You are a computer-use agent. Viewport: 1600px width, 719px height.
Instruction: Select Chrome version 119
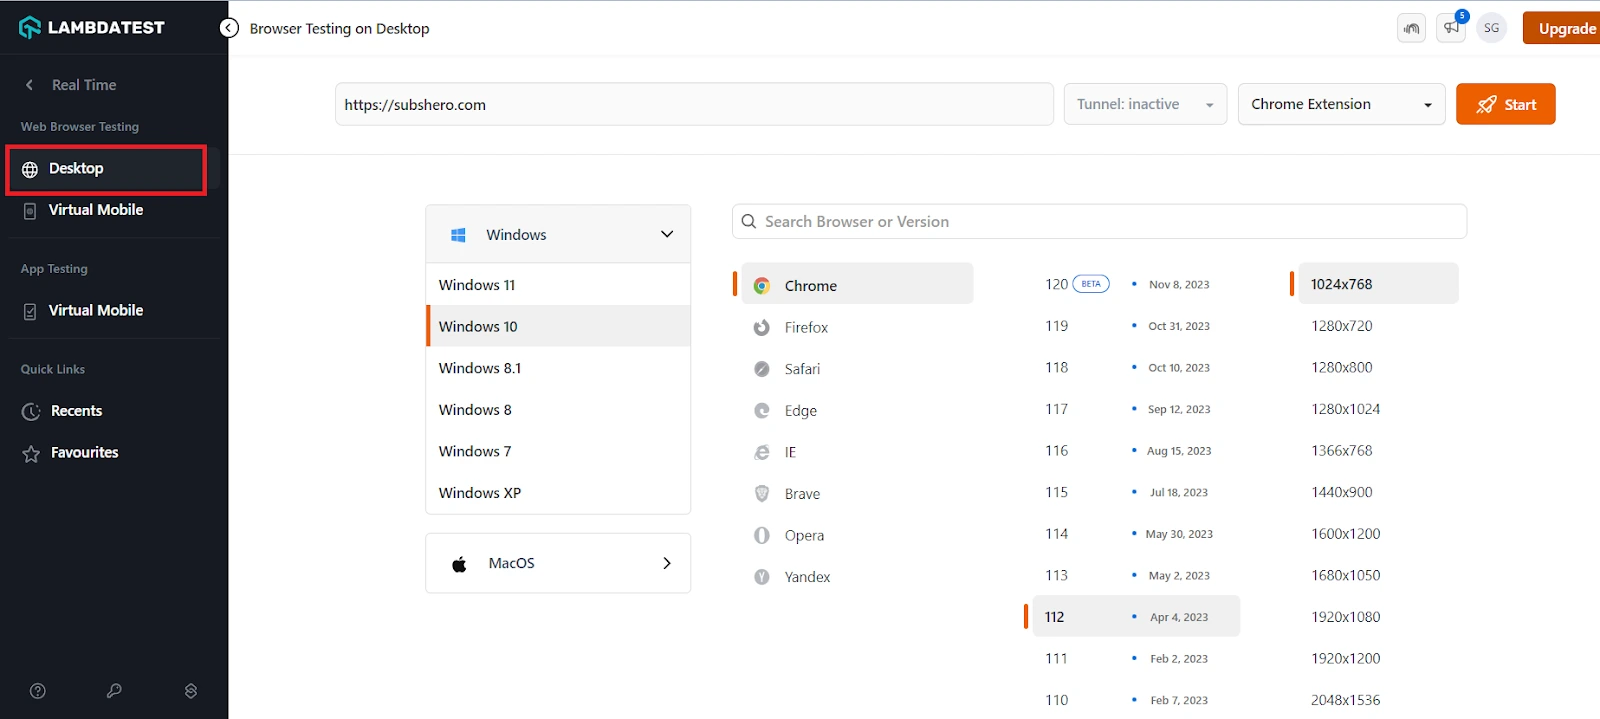click(x=1057, y=326)
